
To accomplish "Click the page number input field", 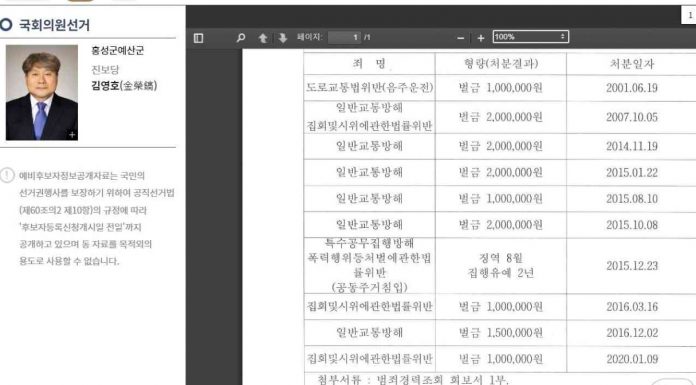I will pyautogui.click(x=344, y=37).
